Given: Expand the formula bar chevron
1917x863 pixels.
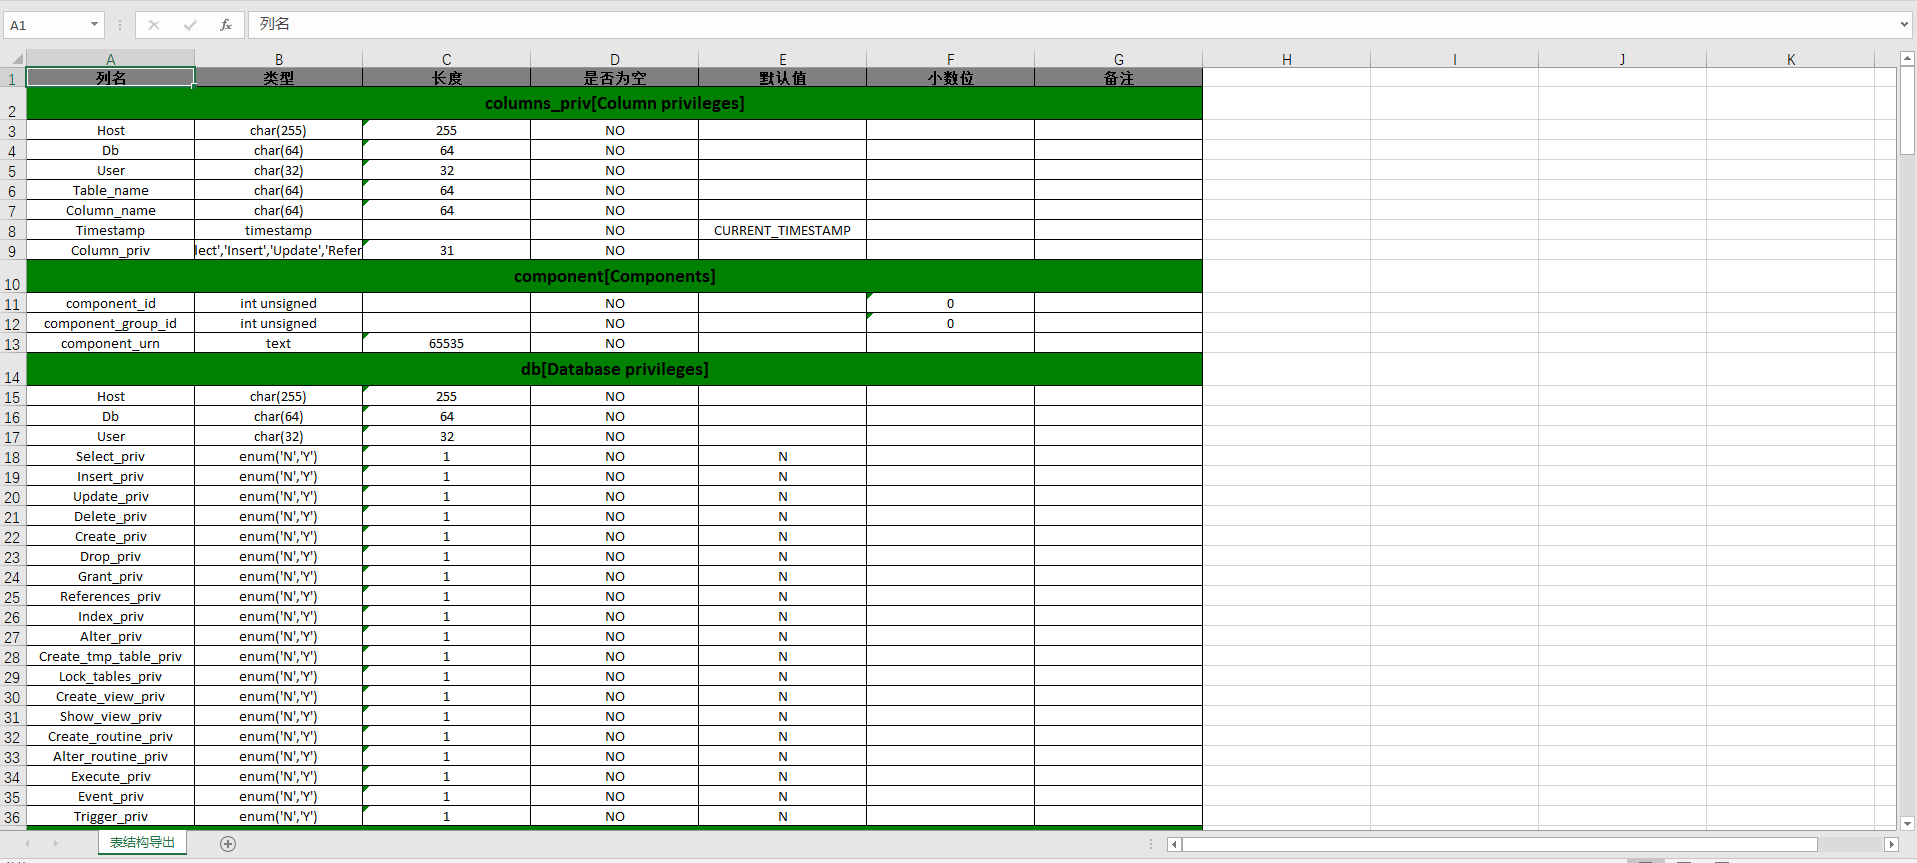Looking at the screenshot, I should pos(1904,25).
